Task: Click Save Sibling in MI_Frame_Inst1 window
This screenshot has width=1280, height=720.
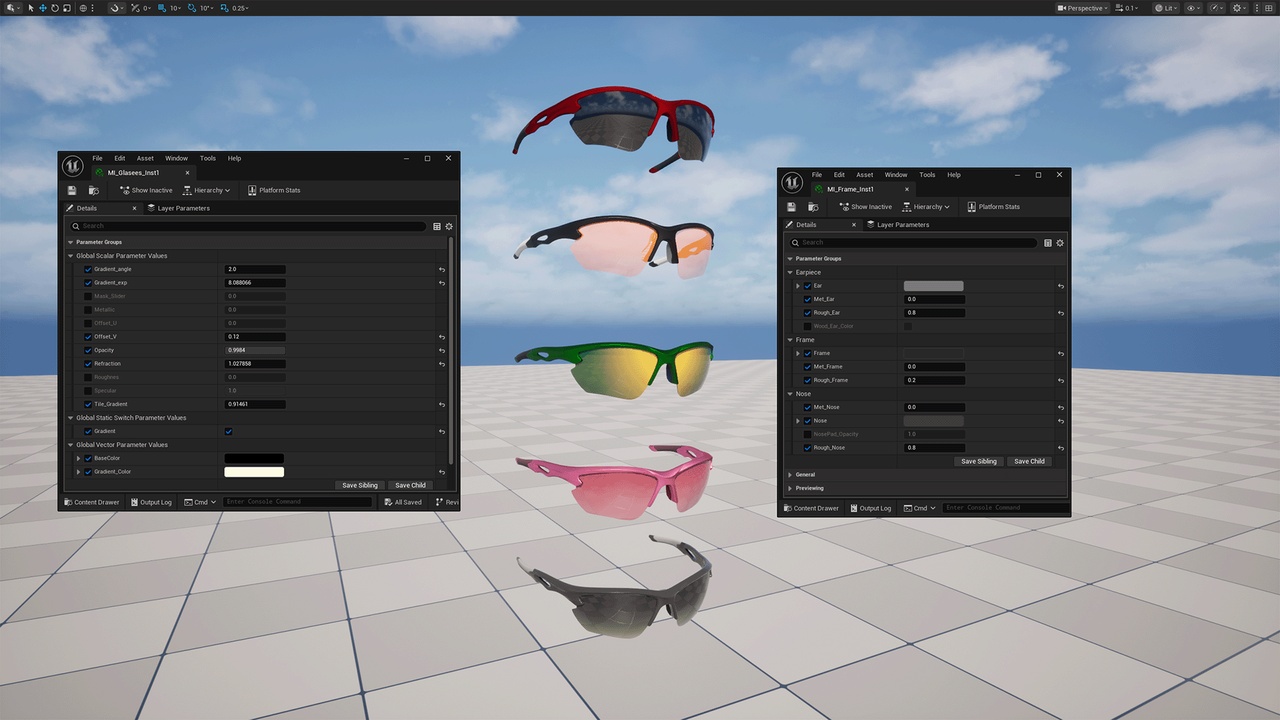Action: point(979,461)
